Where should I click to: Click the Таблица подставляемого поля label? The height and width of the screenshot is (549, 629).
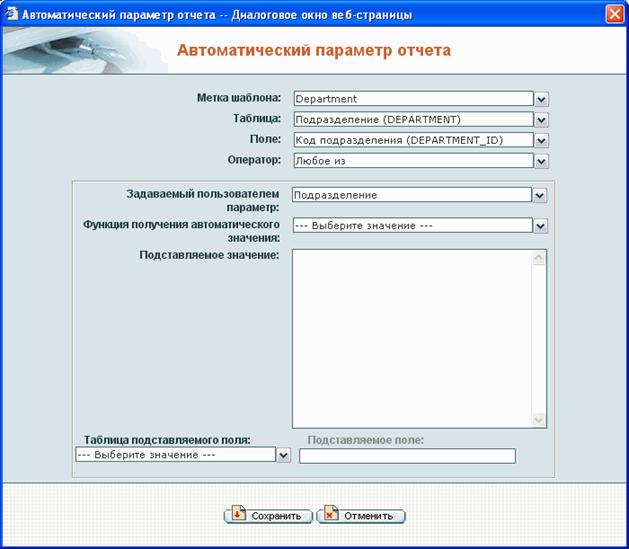click(x=167, y=440)
